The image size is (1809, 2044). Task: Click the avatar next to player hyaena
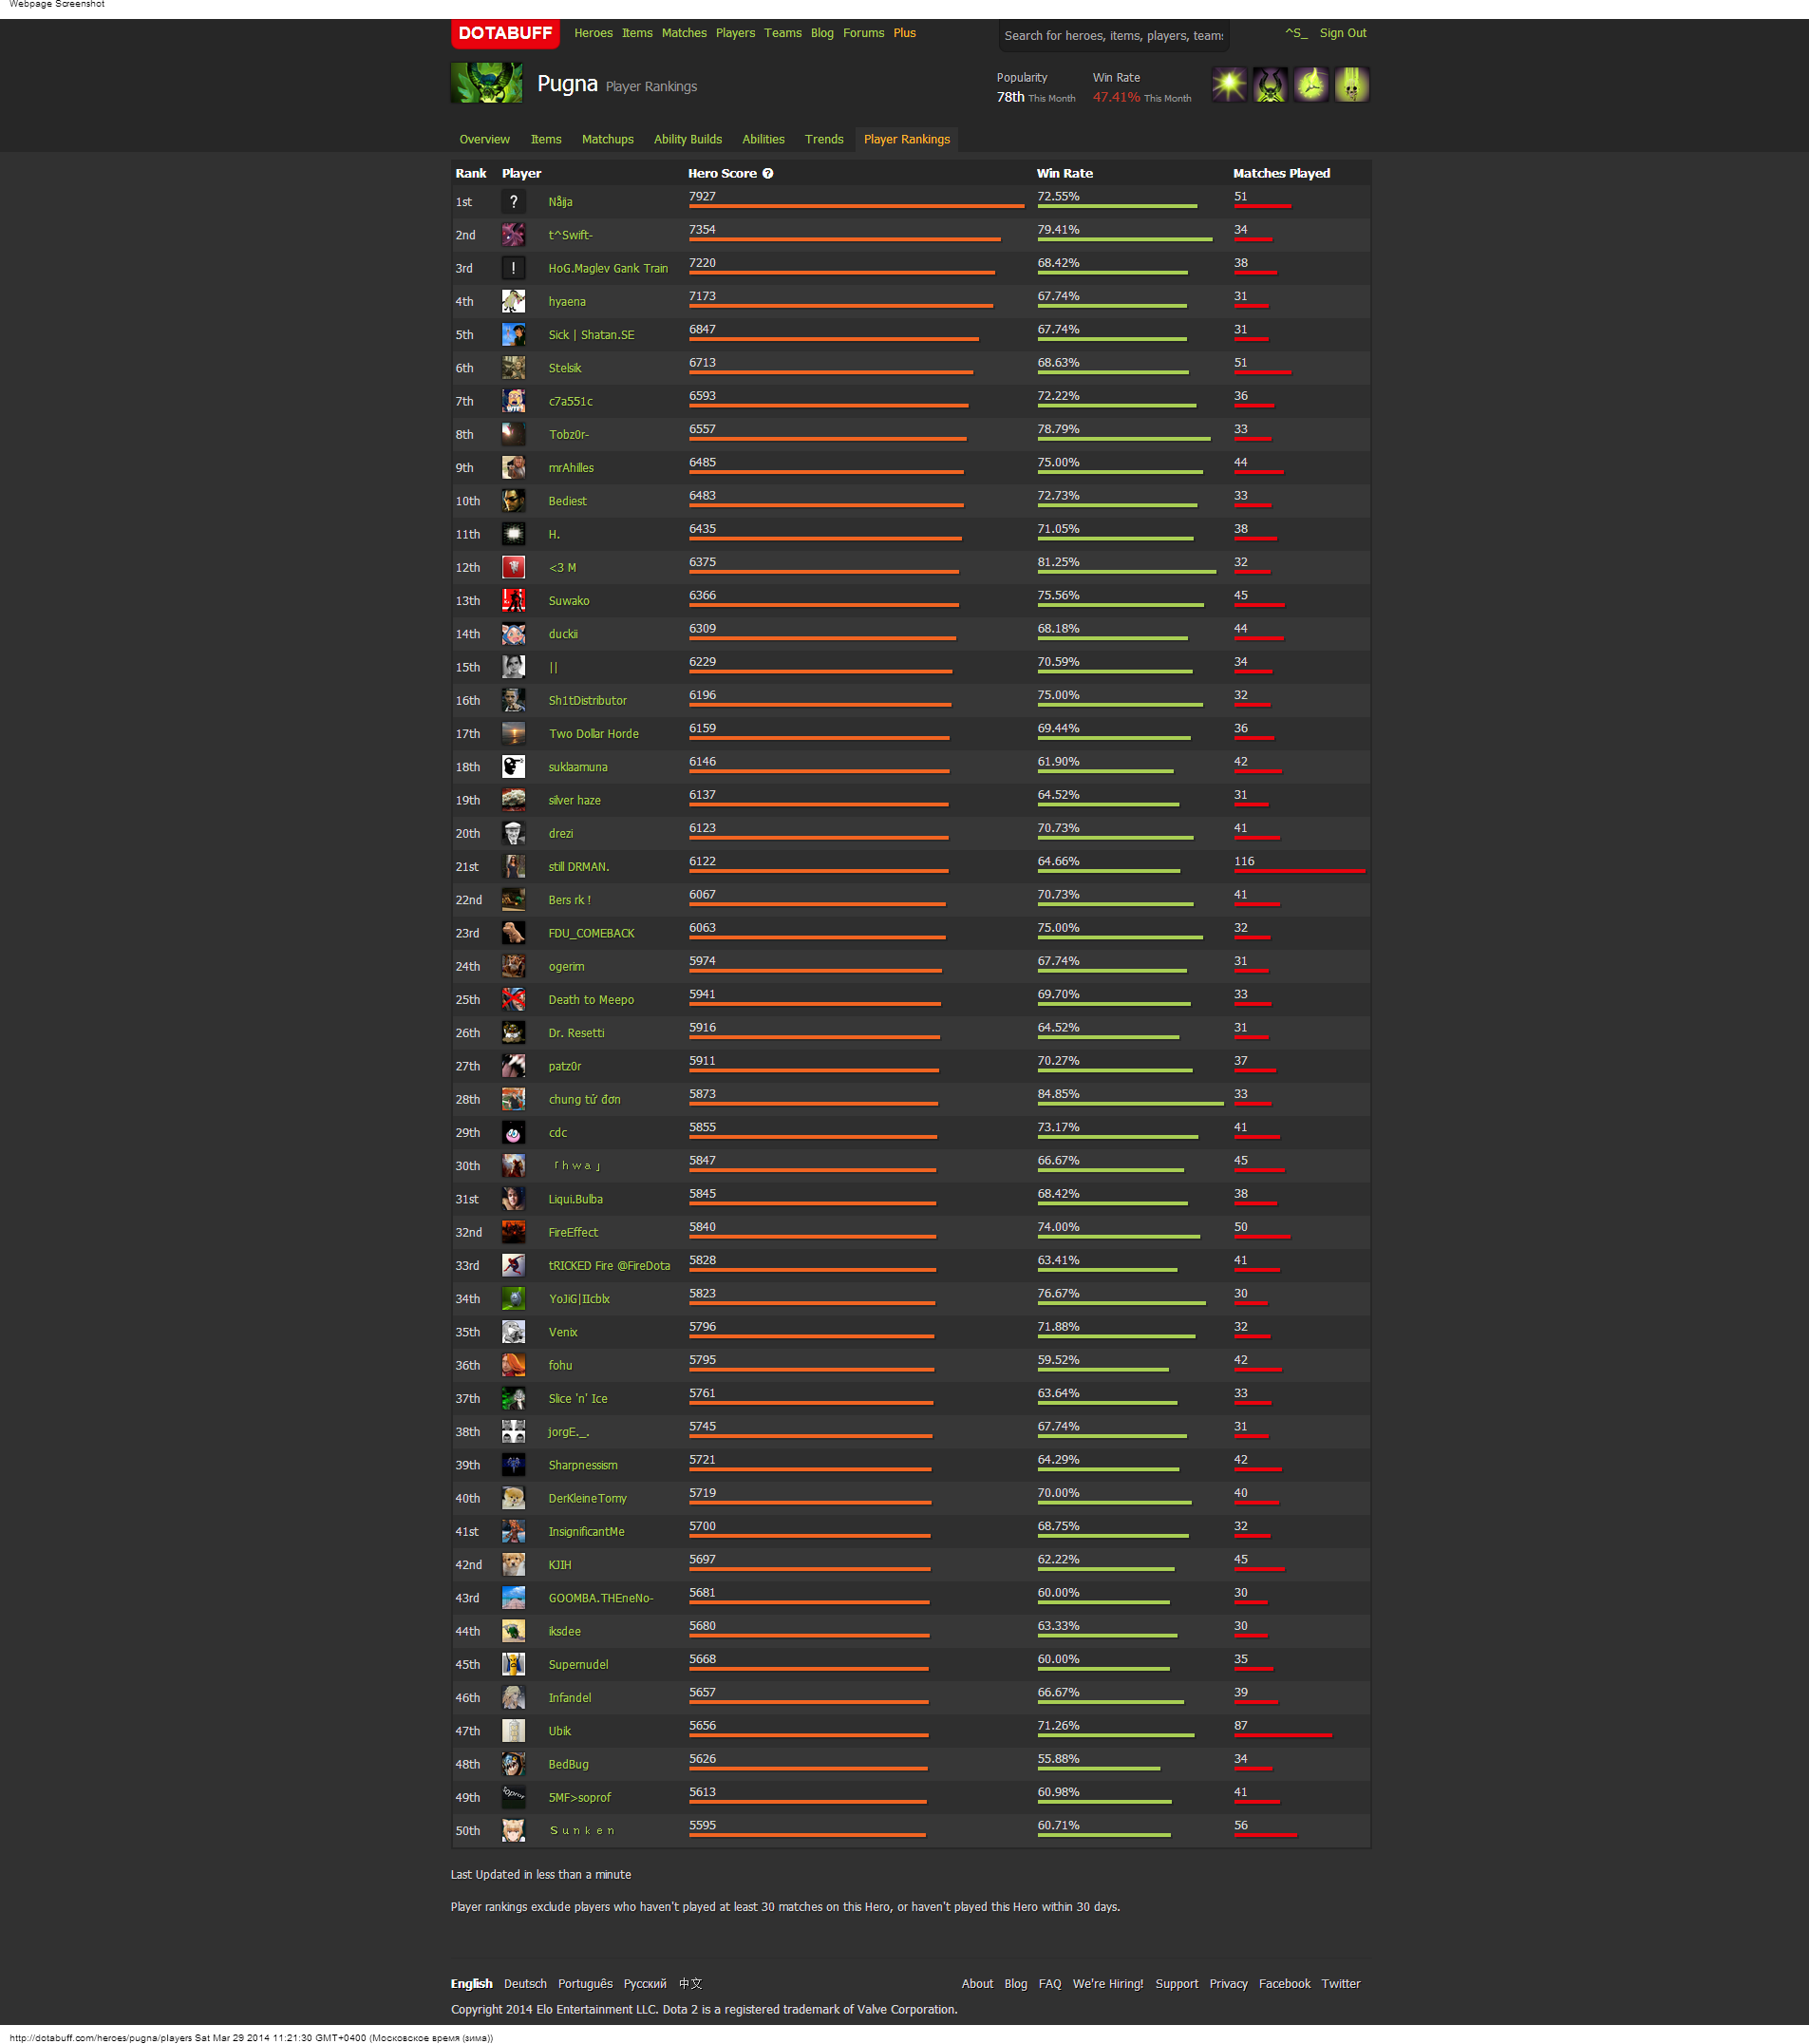pyautogui.click(x=513, y=301)
